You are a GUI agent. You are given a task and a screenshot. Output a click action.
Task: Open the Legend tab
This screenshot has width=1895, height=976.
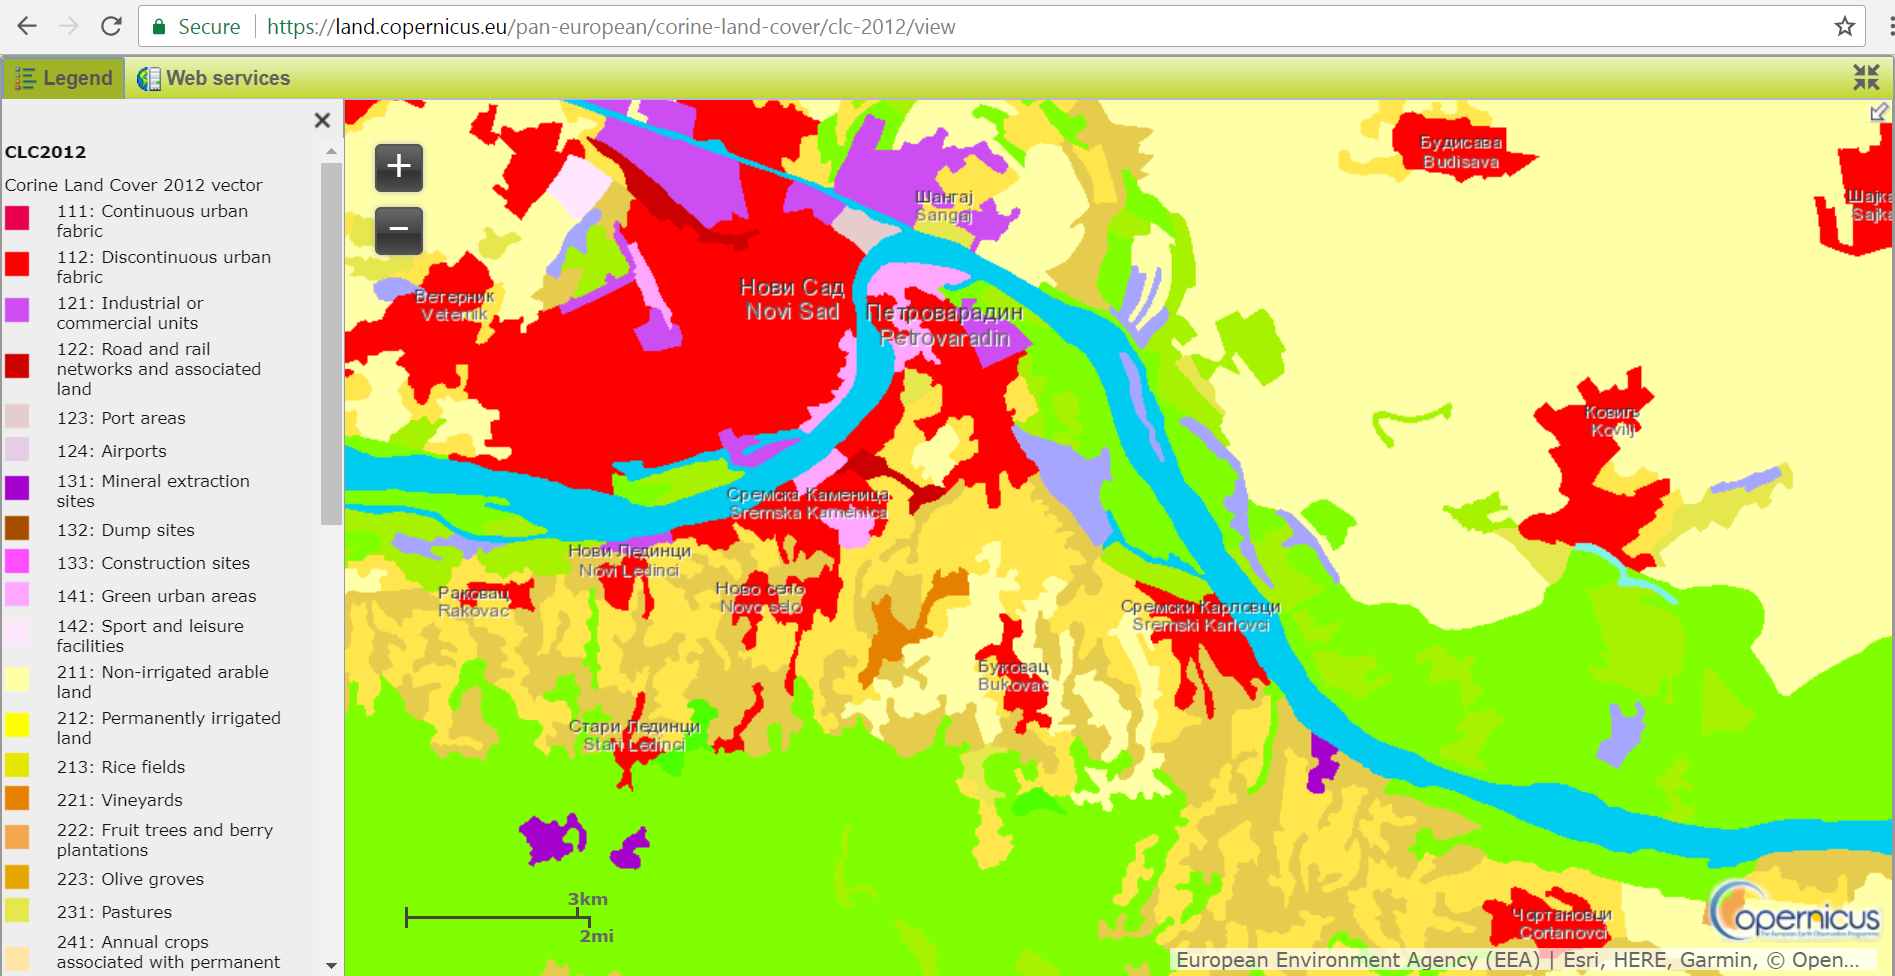[64, 78]
